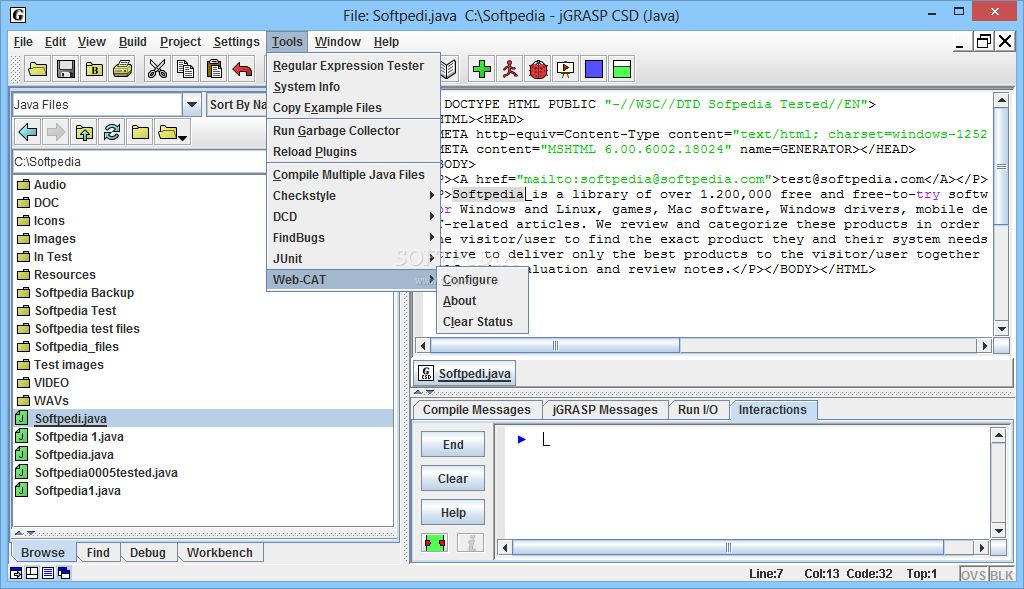Click the Open File folder toolbar icon
1024x589 pixels.
[38, 69]
